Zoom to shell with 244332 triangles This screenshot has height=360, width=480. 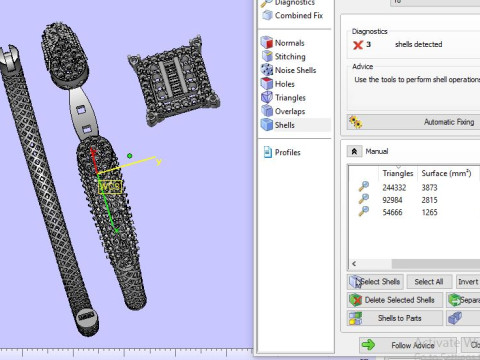364,186
